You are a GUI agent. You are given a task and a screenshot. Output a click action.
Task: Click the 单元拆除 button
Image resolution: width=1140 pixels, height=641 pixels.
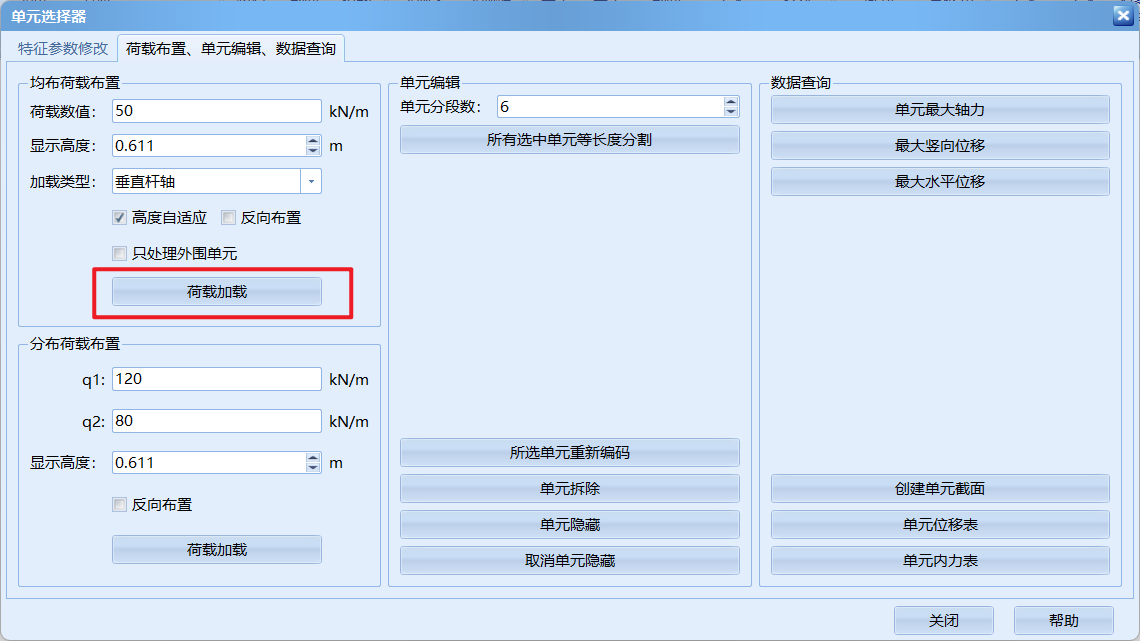coord(569,489)
